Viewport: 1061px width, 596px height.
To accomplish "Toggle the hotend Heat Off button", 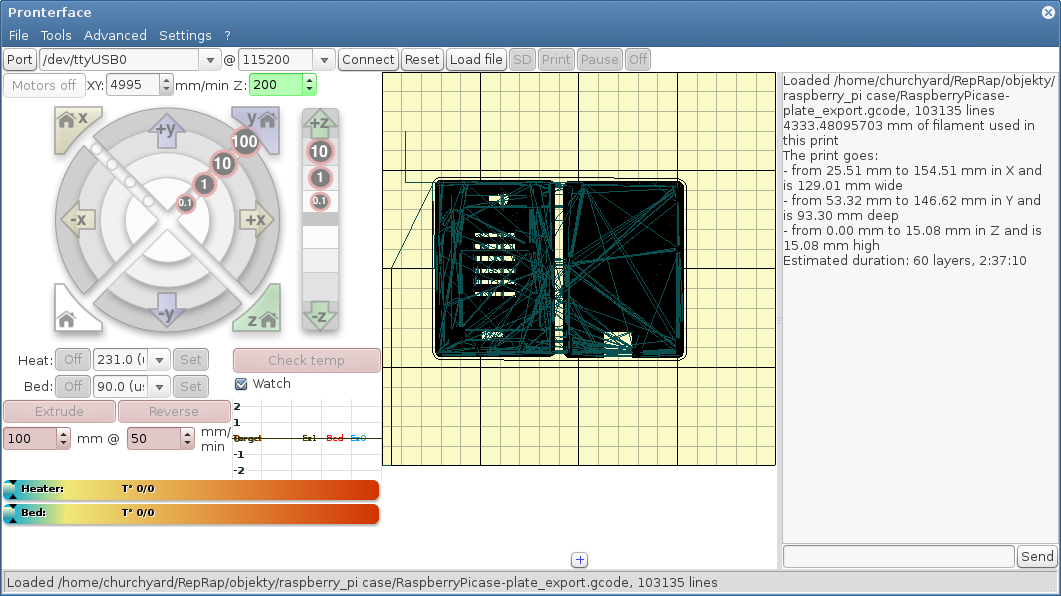I will point(72,360).
